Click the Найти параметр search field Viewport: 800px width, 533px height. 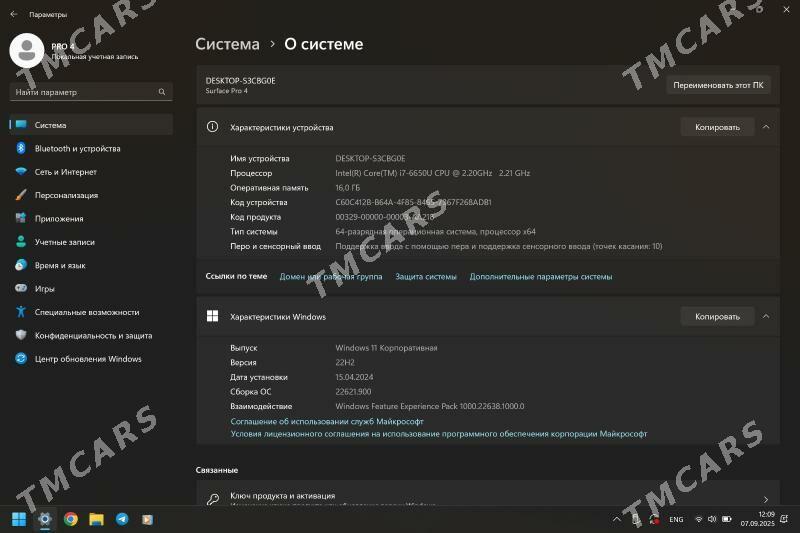[x=85, y=92]
